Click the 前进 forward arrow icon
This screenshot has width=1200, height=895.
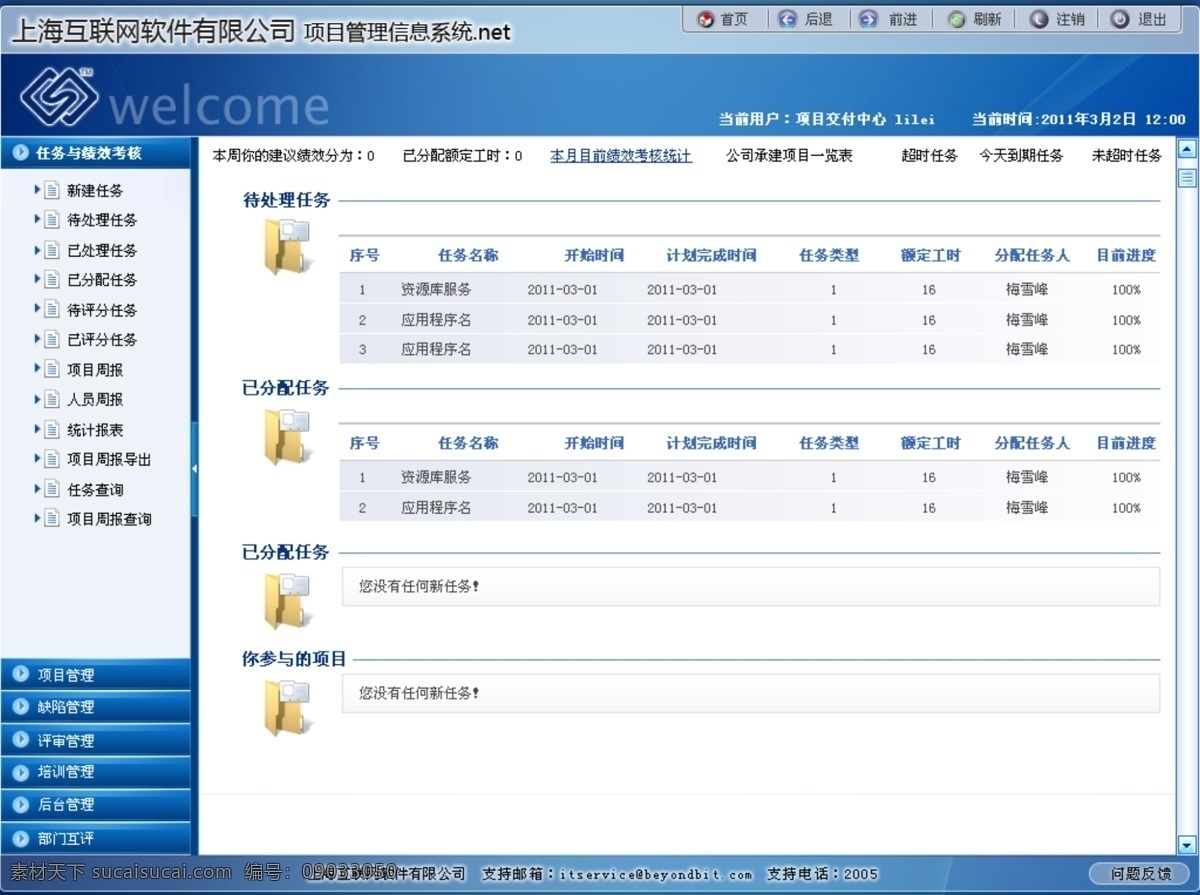click(869, 19)
